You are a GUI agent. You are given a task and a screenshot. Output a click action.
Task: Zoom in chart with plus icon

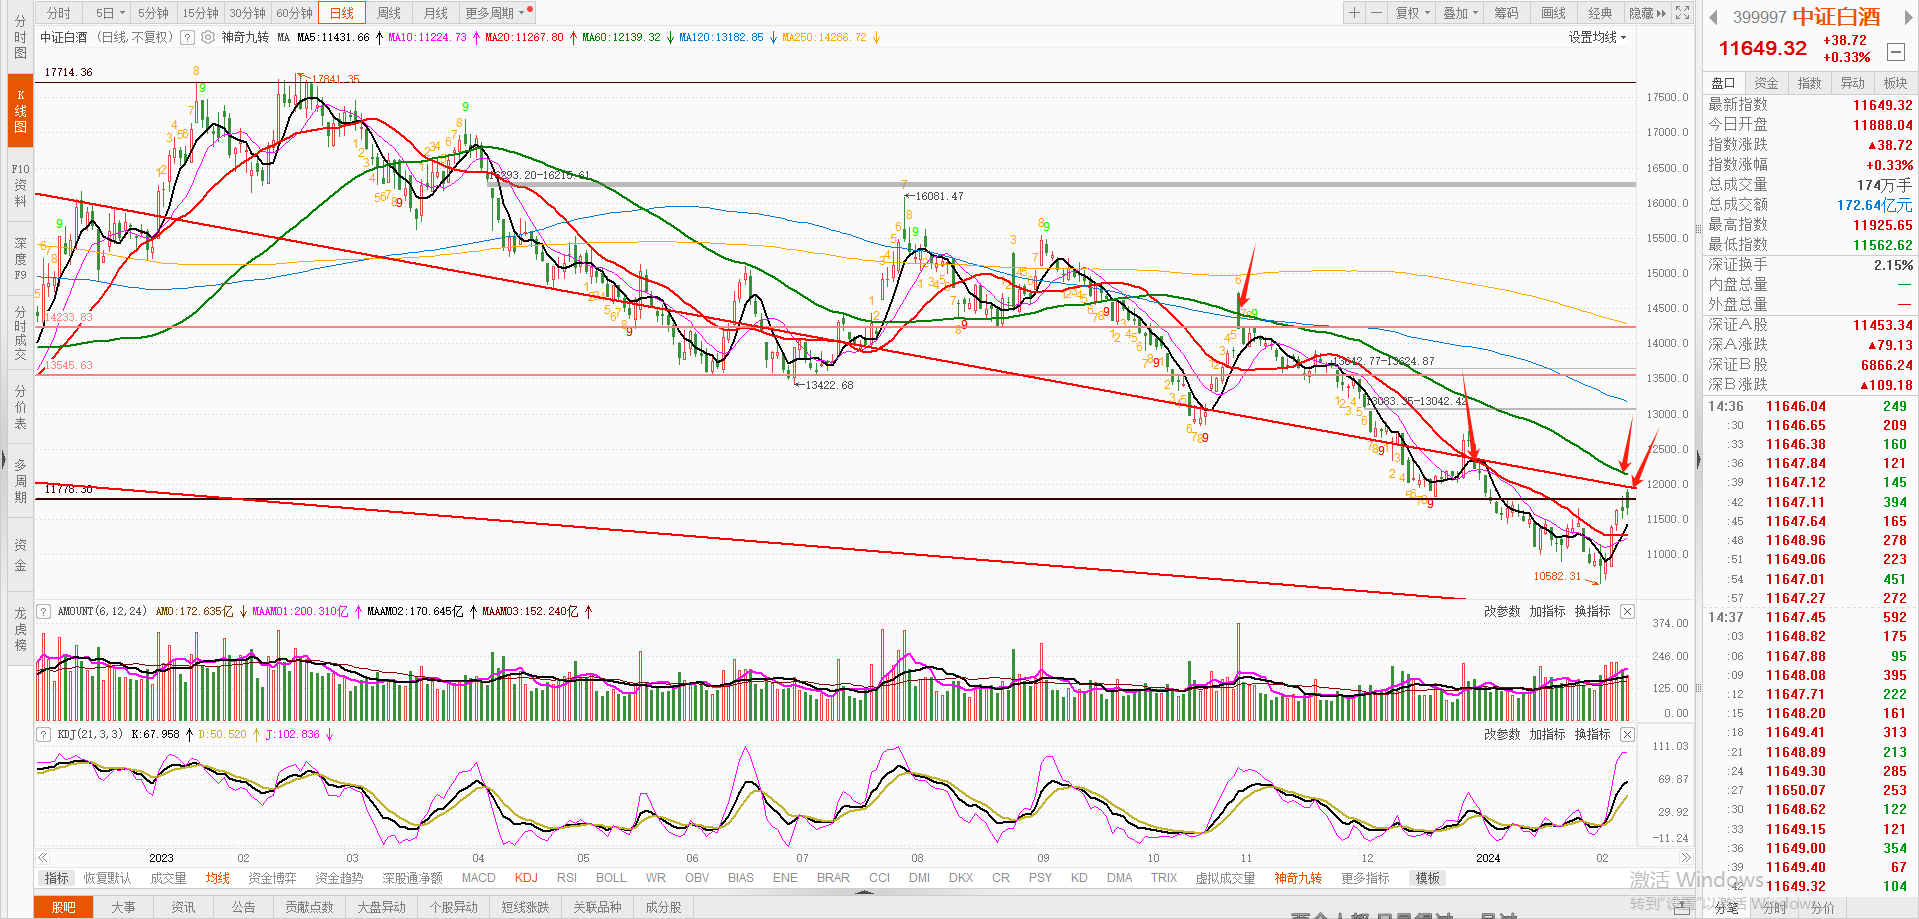(1354, 13)
